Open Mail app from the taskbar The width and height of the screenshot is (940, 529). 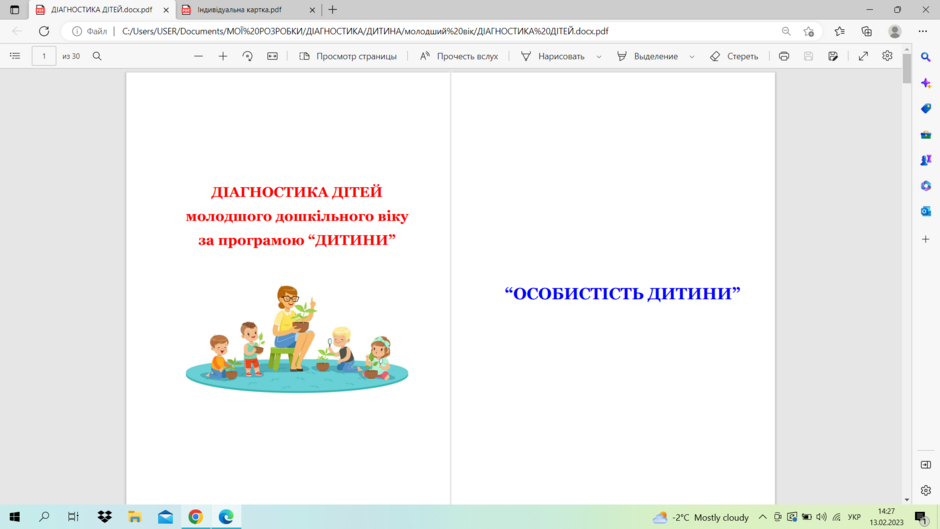click(165, 516)
